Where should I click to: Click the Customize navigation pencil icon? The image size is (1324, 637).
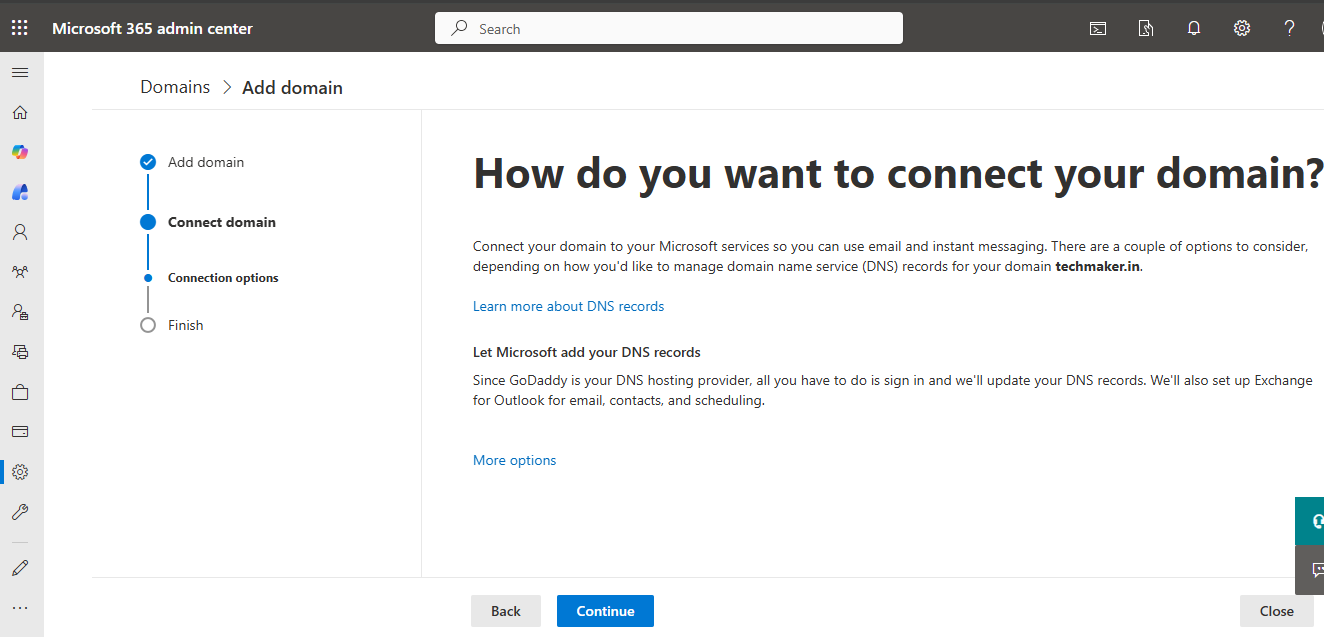point(20,568)
